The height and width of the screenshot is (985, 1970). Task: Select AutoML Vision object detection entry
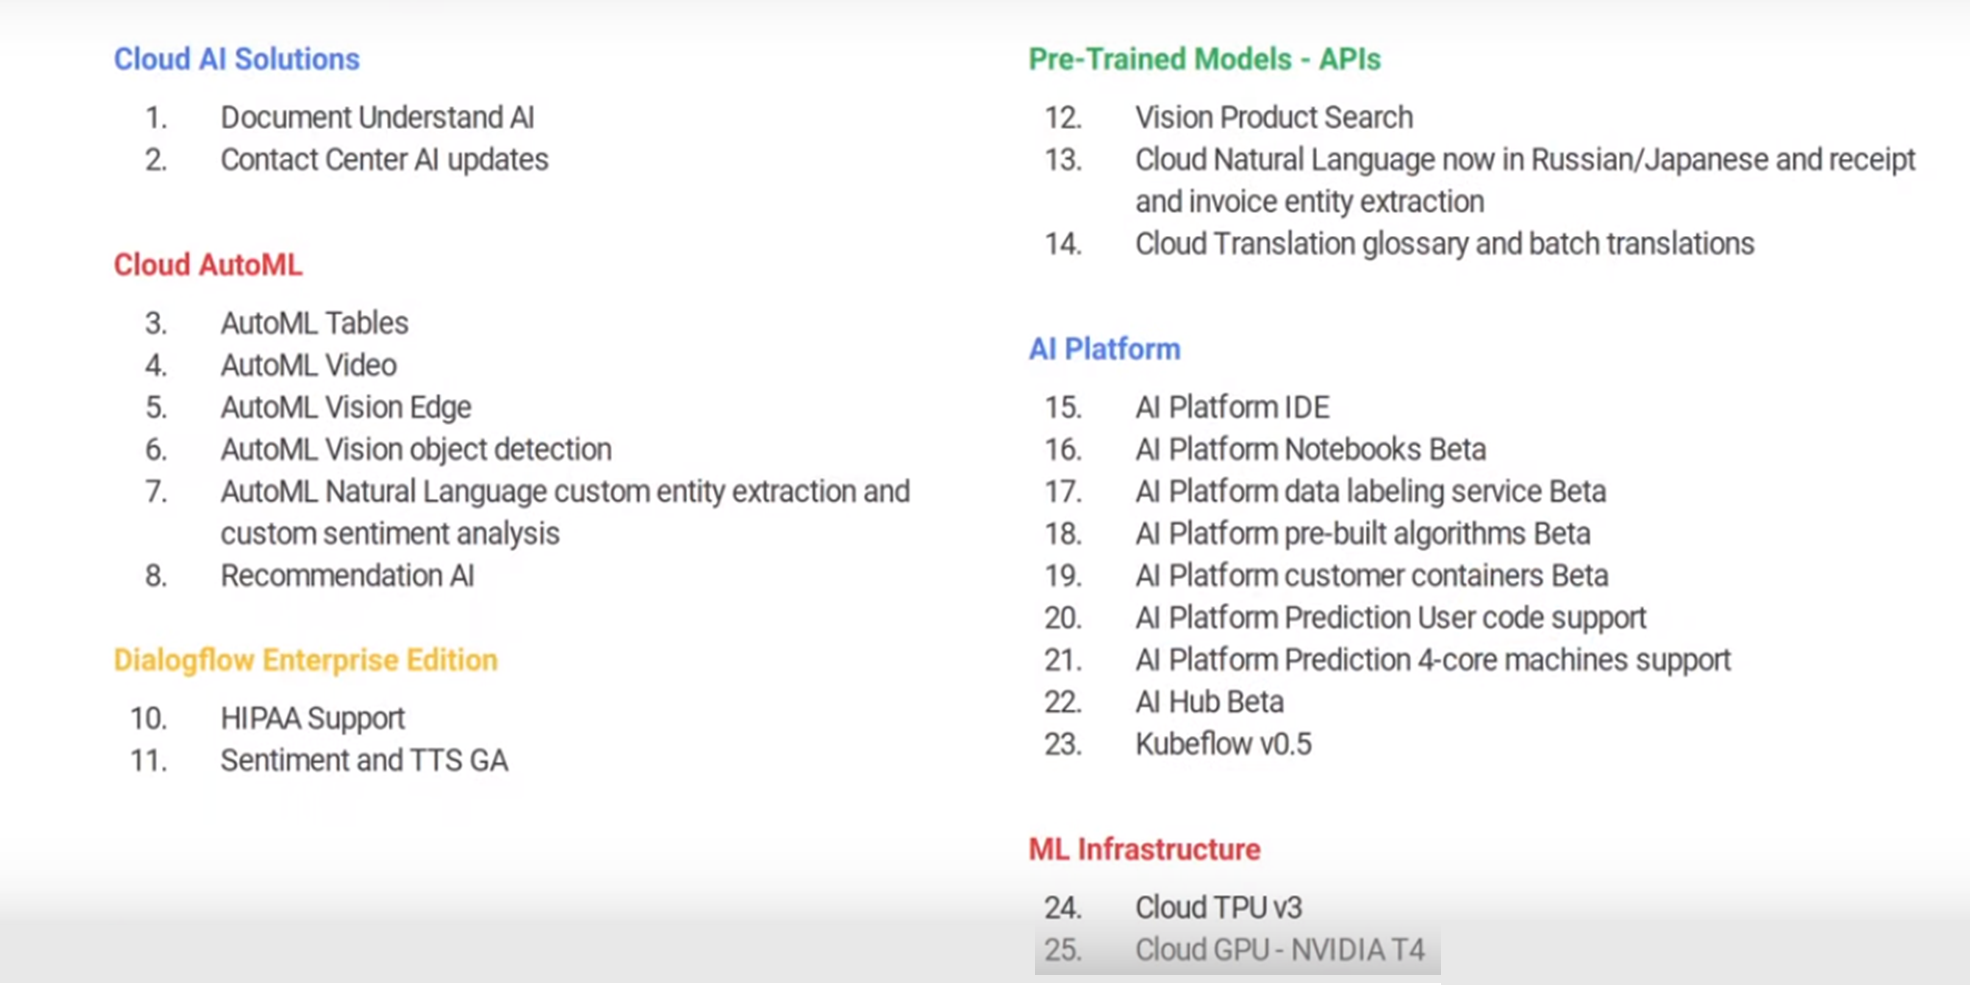tap(415, 450)
